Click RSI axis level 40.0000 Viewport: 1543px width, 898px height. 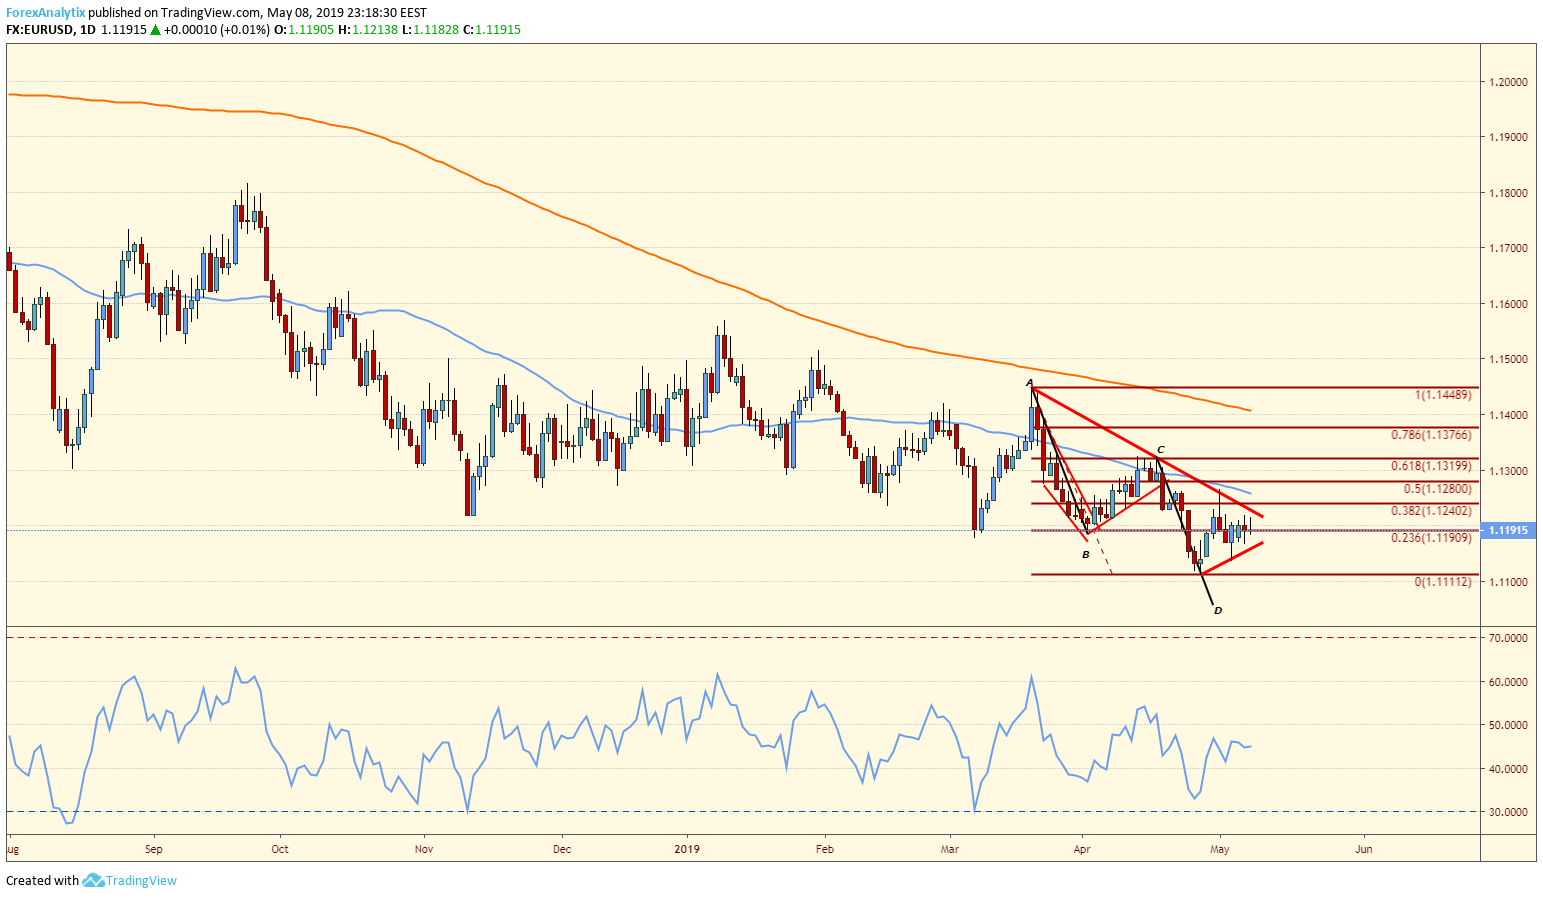(x=1508, y=769)
